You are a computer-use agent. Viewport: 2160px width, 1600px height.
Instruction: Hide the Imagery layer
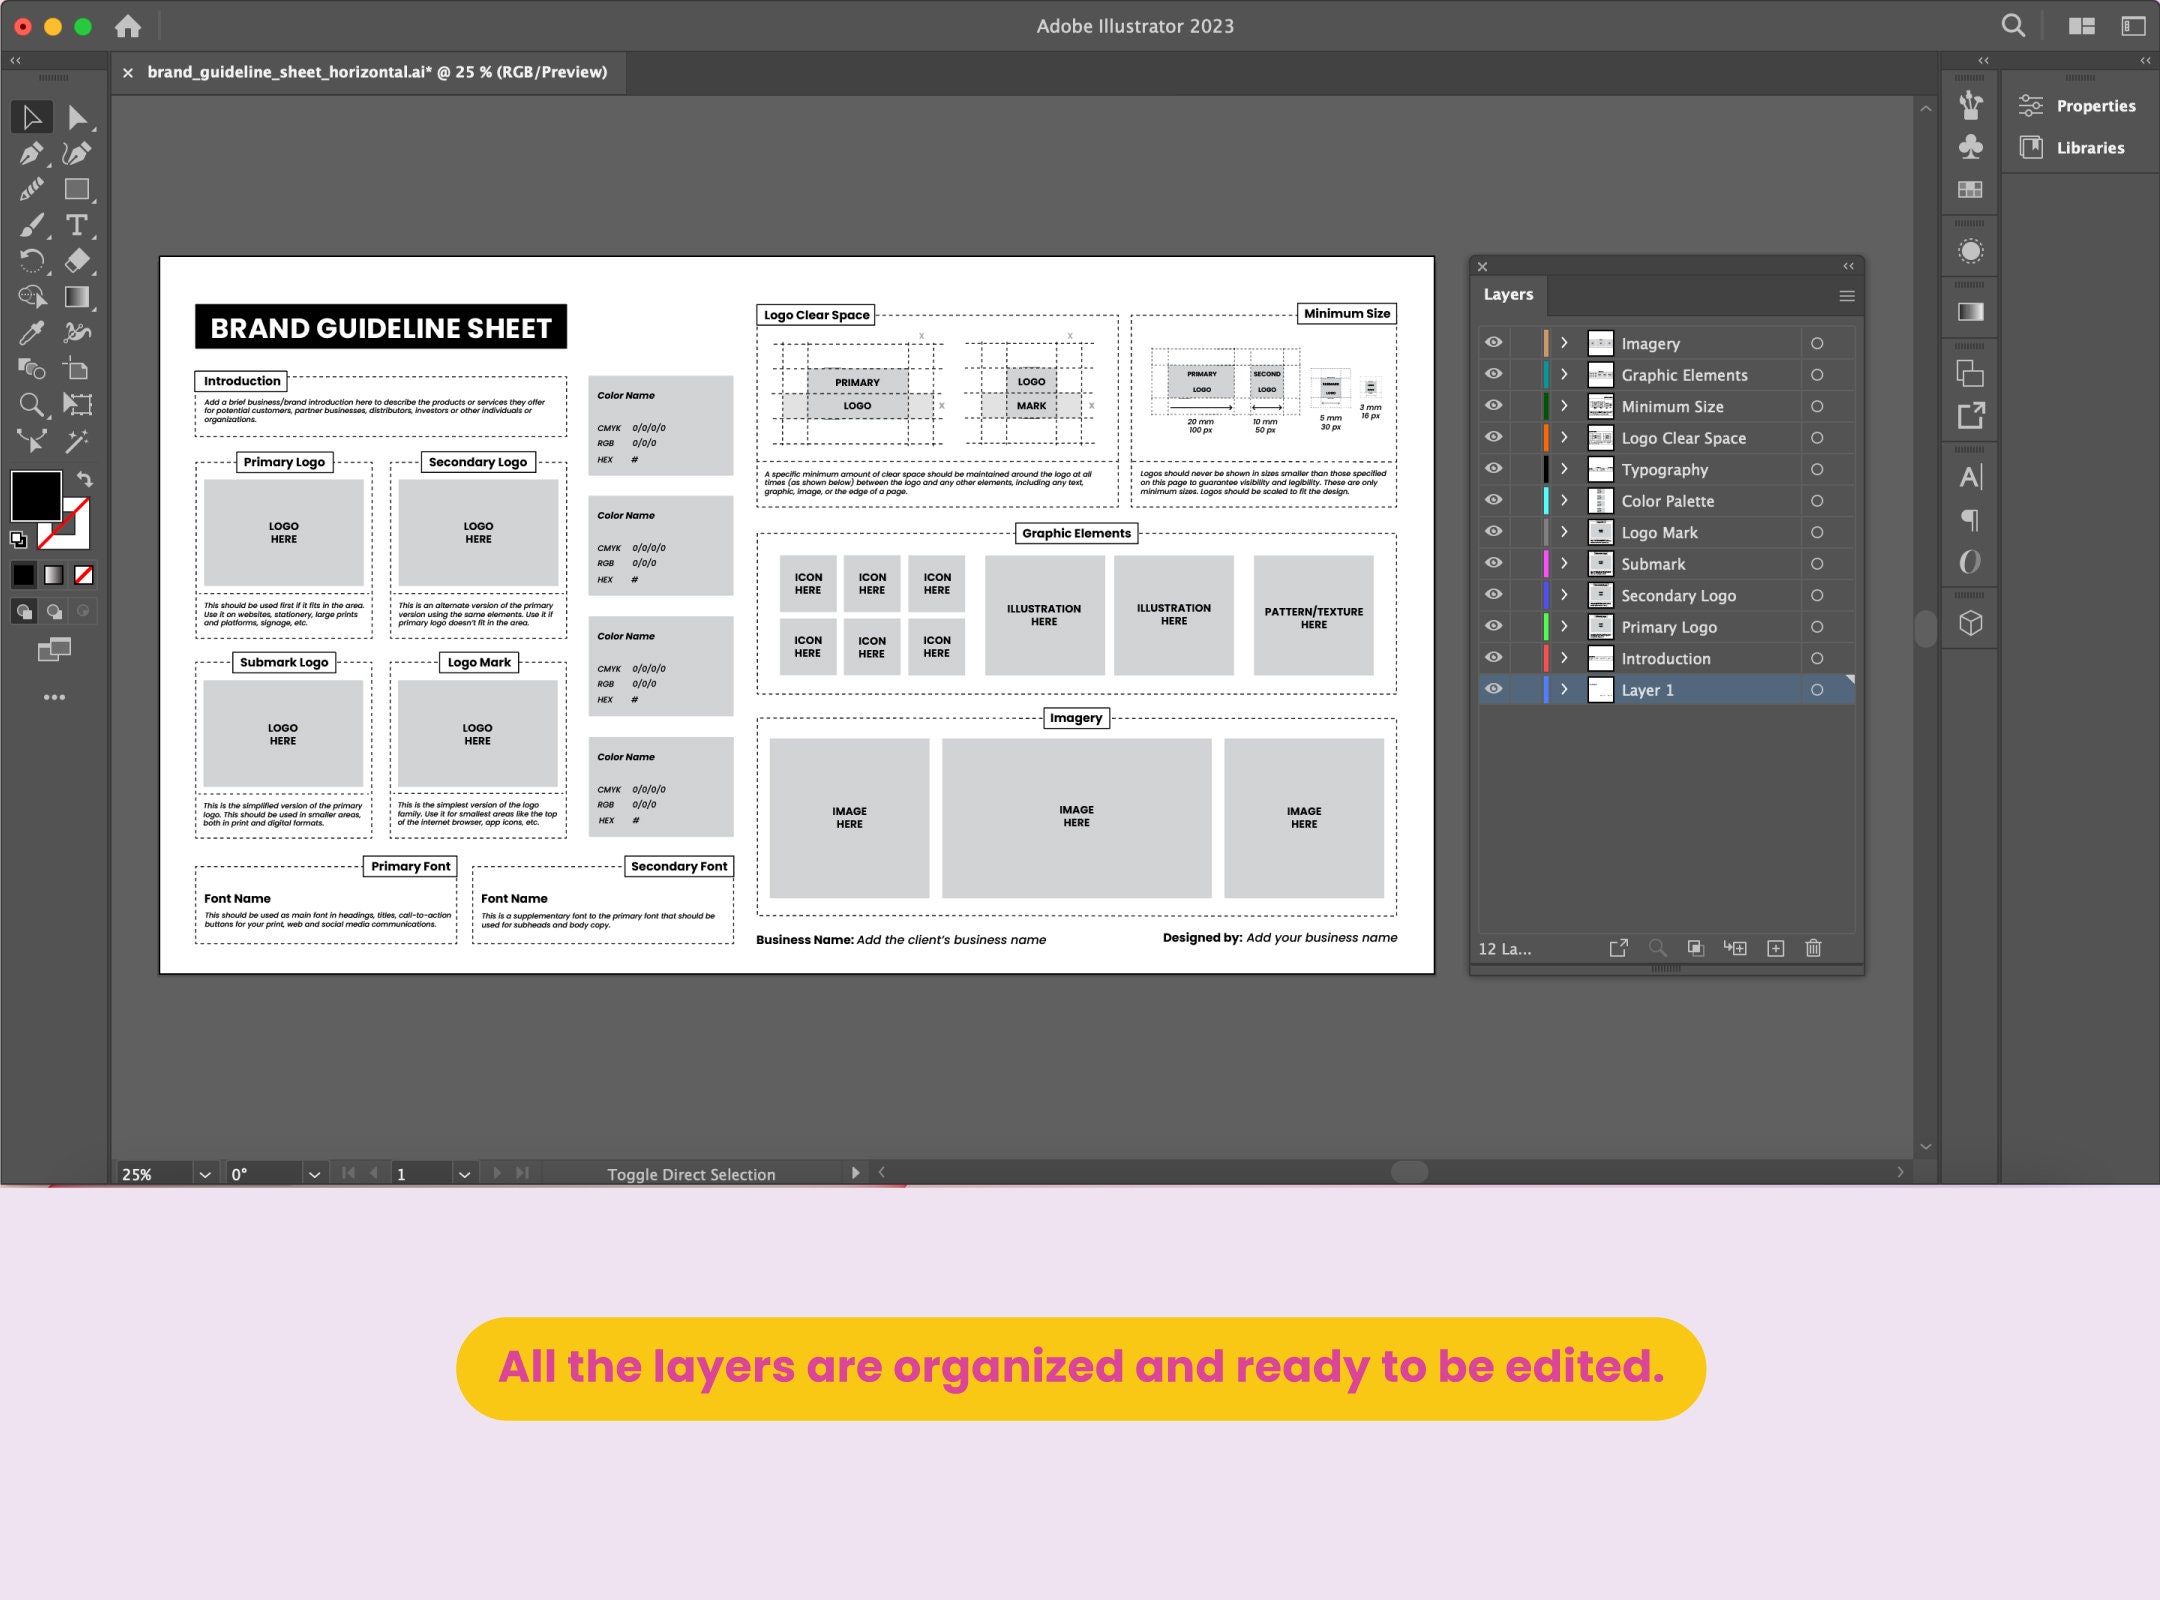pos(1493,343)
